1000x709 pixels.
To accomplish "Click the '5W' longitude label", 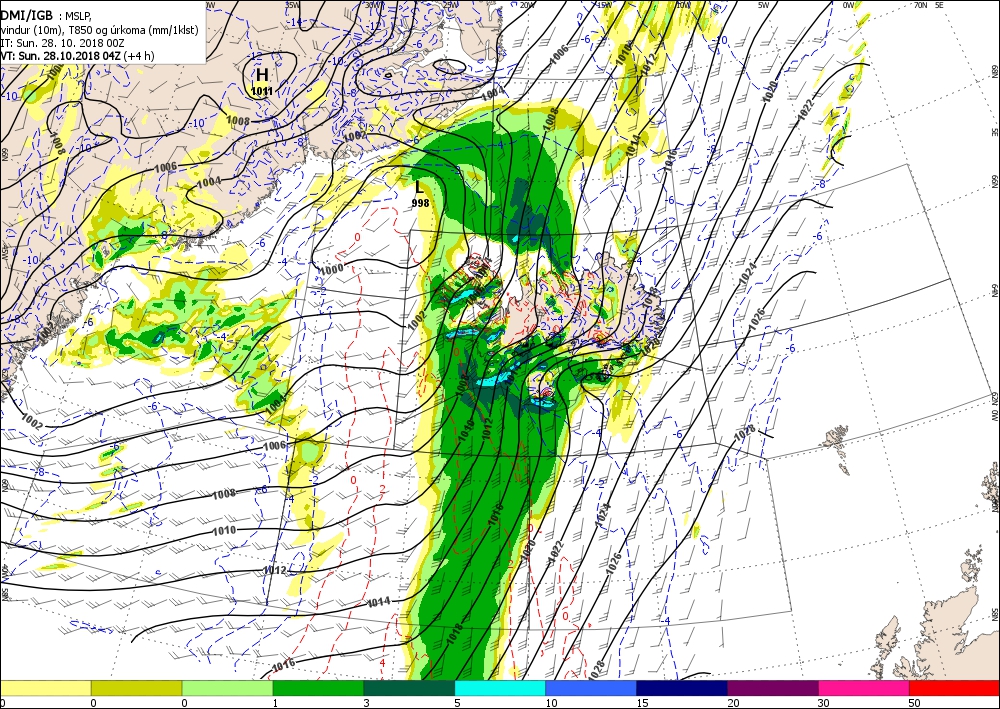I will click(x=763, y=4).
